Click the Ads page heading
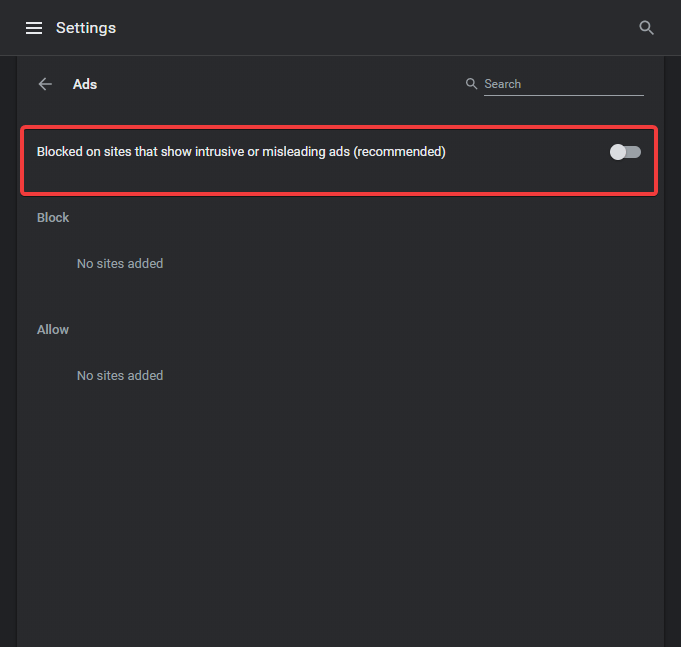 [85, 84]
